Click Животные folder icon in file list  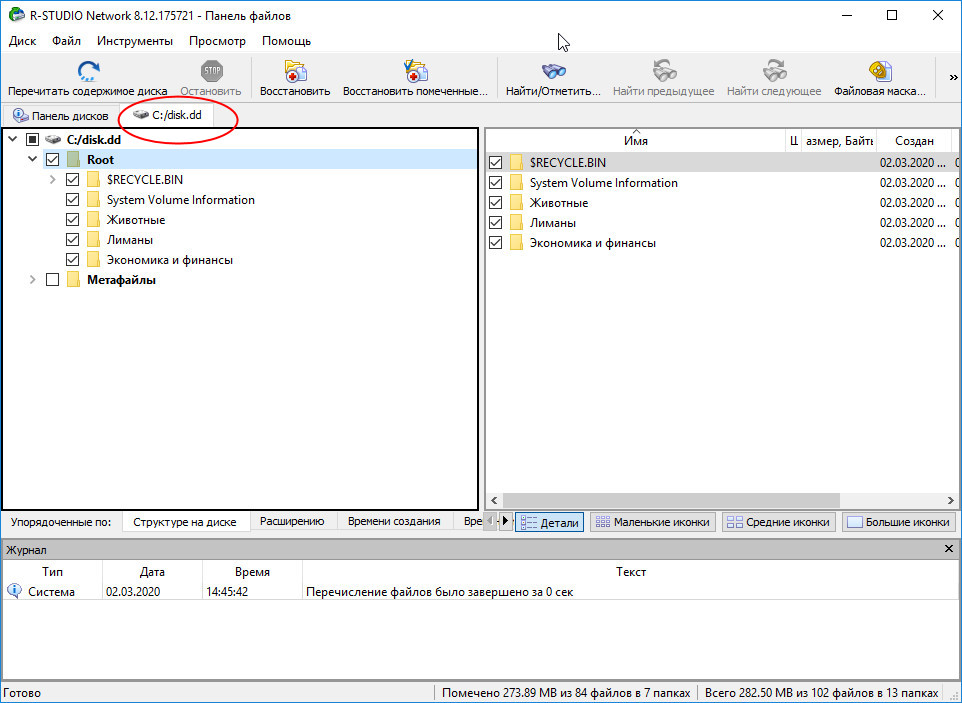pyautogui.click(x=517, y=203)
